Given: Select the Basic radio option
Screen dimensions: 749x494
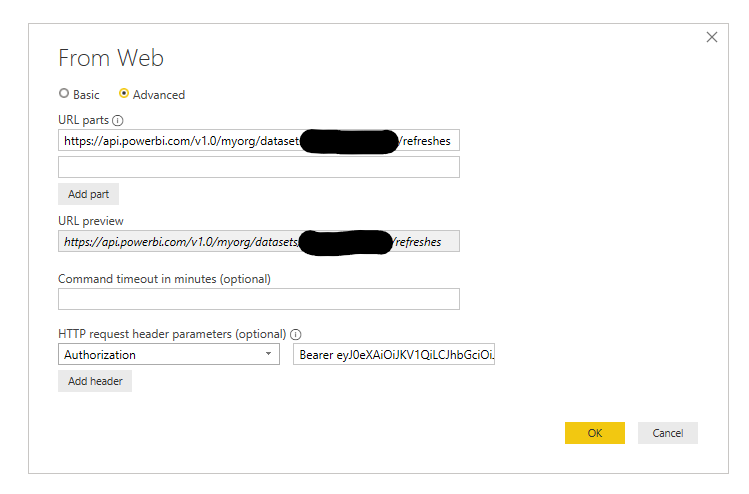Looking at the screenshot, I should click(x=64, y=94).
